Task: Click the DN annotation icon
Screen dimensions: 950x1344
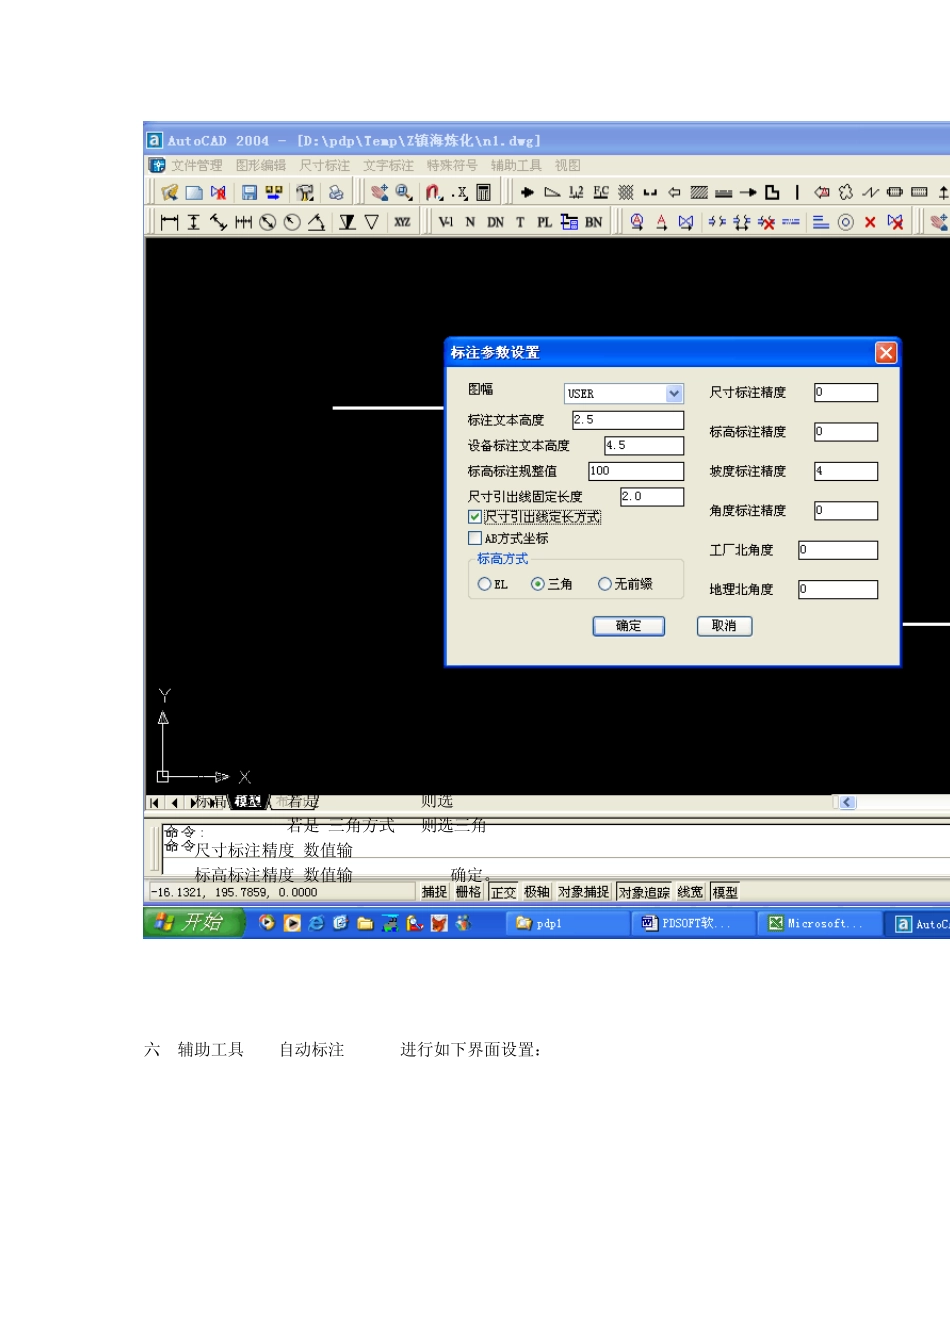Action: pyautogui.click(x=495, y=222)
